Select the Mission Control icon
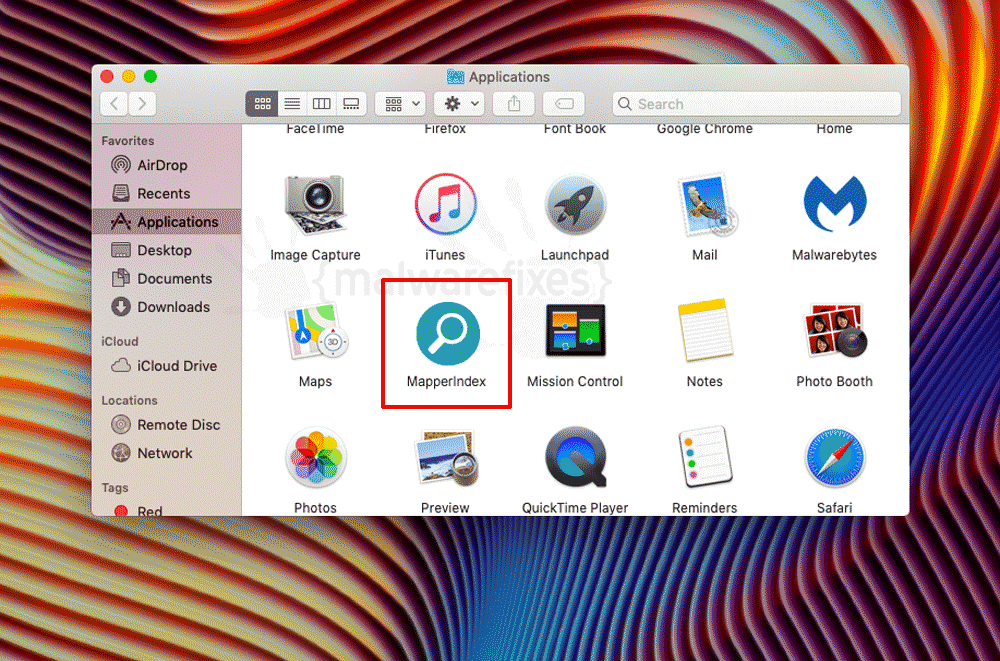 click(x=575, y=330)
